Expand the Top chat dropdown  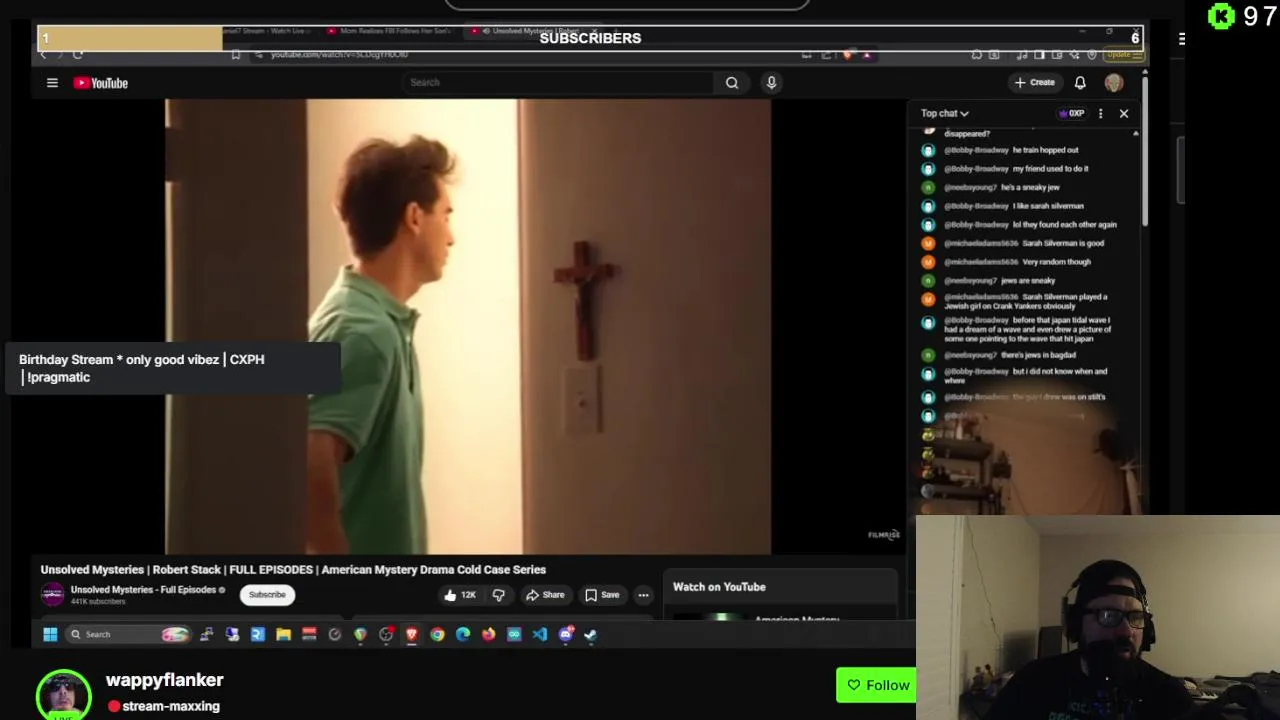(x=945, y=114)
